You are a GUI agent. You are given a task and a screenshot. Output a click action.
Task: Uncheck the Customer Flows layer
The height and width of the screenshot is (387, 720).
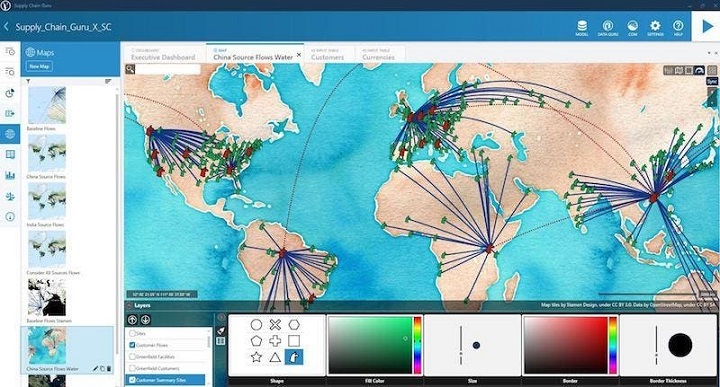pos(132,345)
